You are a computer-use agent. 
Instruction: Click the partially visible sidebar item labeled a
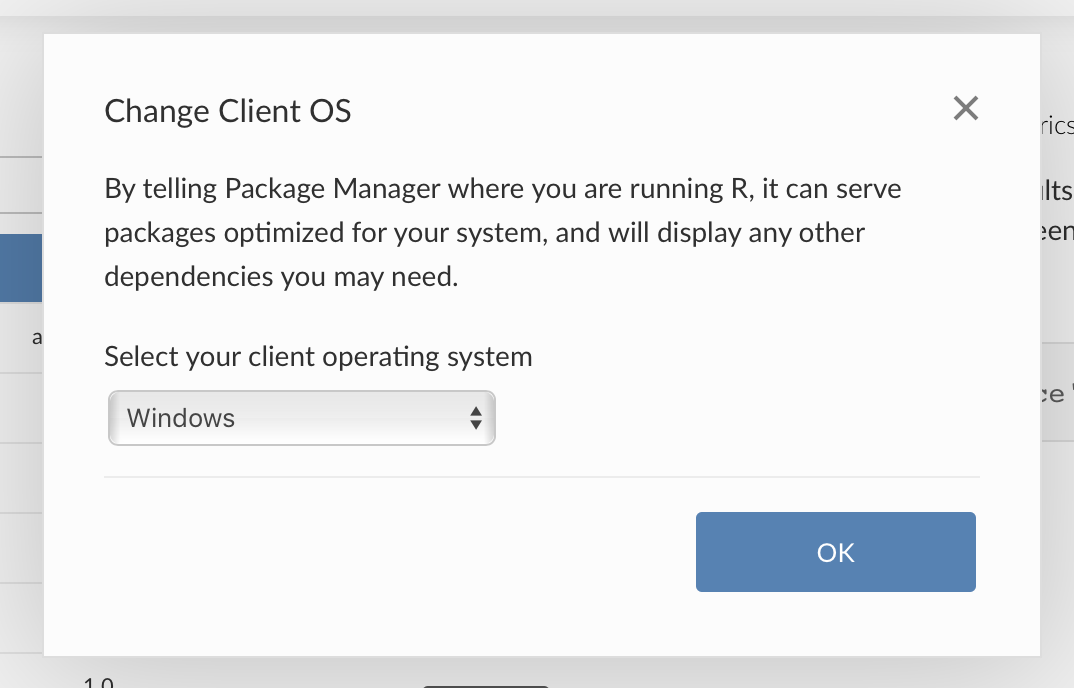point(38,337)
